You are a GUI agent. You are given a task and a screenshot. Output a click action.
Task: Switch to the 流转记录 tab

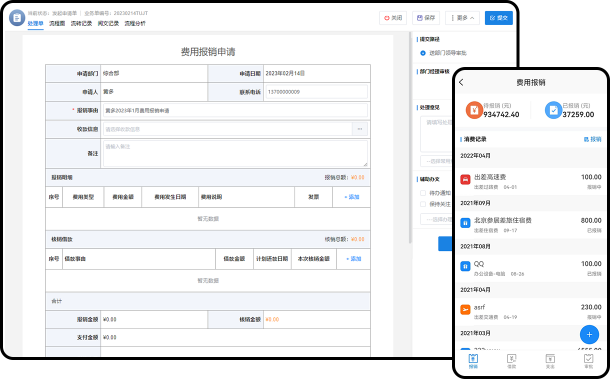[81, 23]
